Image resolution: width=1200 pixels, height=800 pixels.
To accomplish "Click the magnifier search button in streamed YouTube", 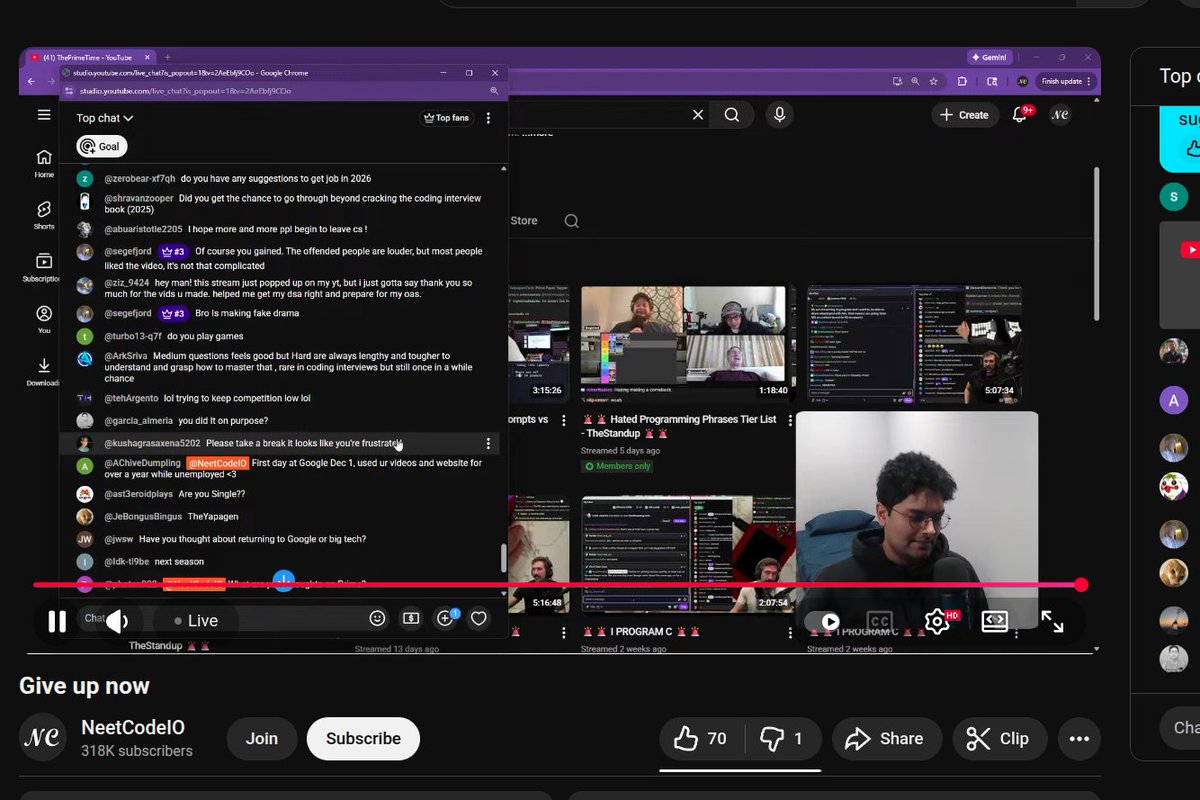I will (x=732, y=115).
